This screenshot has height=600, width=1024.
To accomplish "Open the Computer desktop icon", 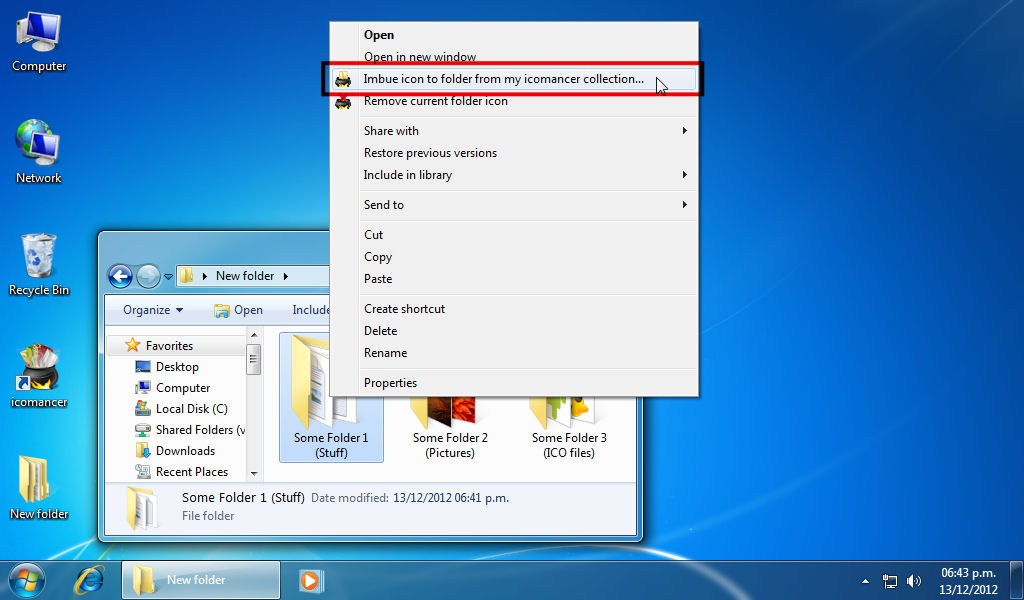I will pos(39,42).
